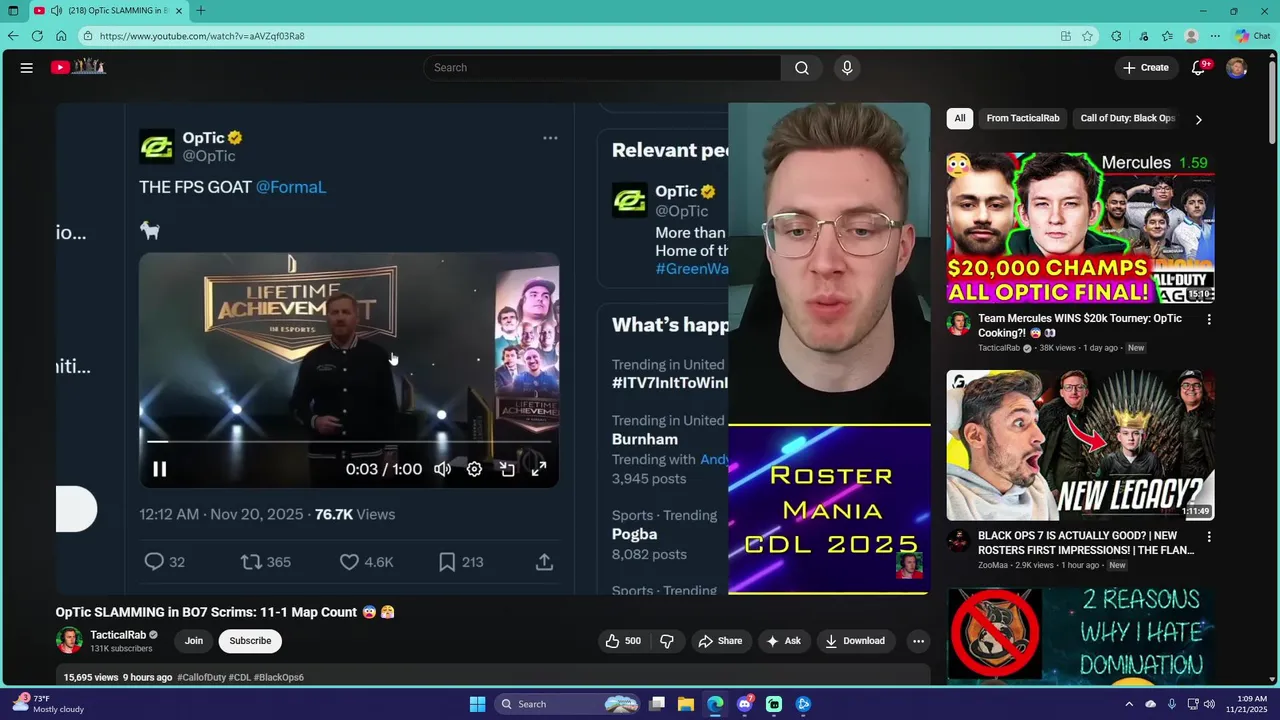This screenshot has width=1280, height=720.
Task: Select the From TacticalRab chip
Action: tap(1023, 118)
